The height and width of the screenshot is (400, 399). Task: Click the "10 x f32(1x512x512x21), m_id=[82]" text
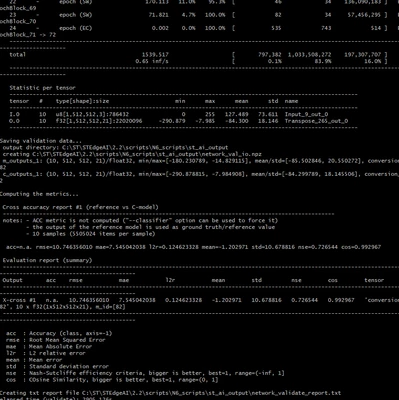[71, 307]
